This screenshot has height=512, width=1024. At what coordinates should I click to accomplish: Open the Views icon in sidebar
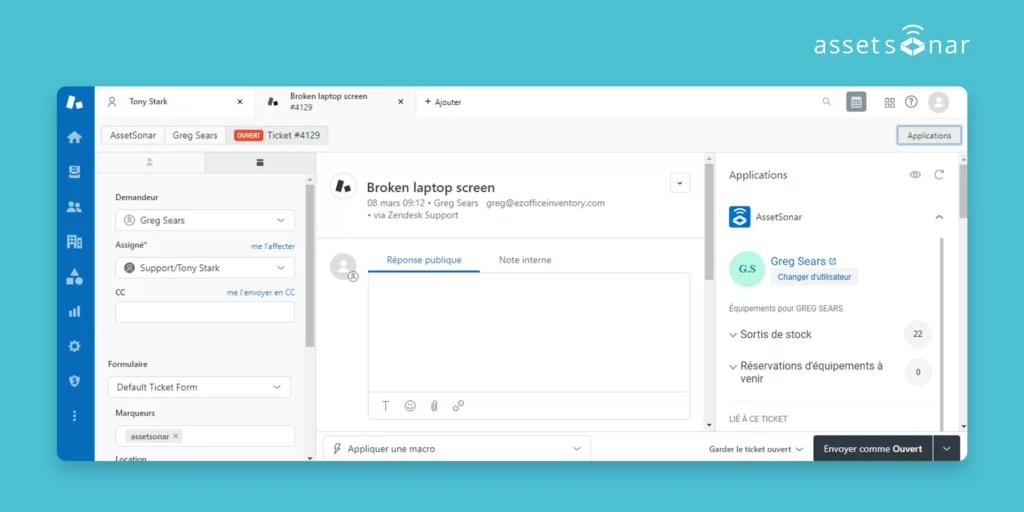(74, 172)
